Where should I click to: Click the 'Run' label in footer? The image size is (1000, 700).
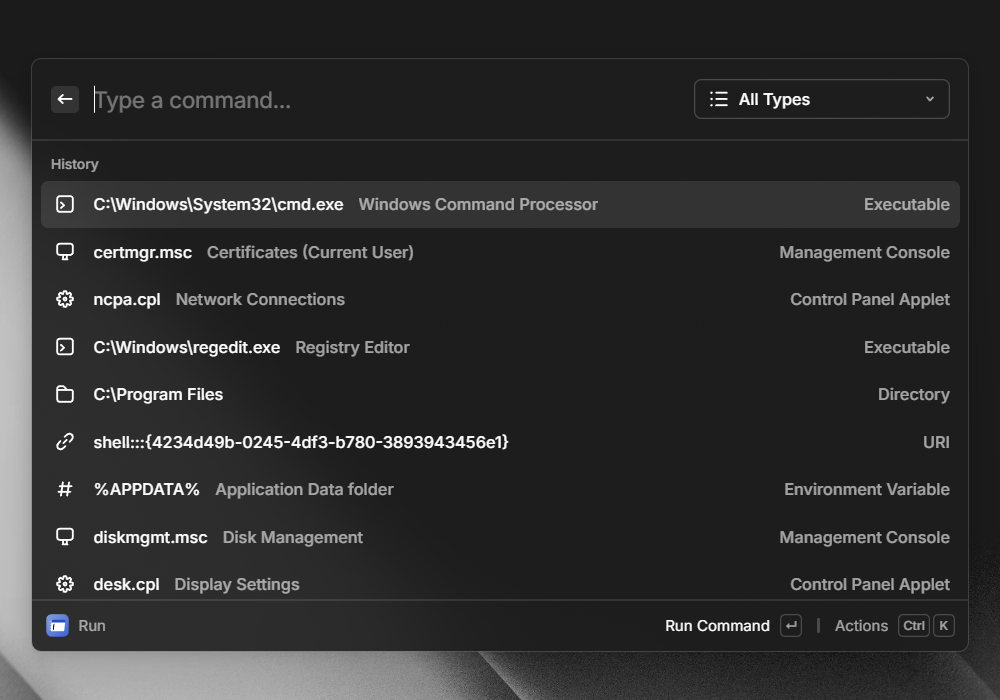pos(92,626)
